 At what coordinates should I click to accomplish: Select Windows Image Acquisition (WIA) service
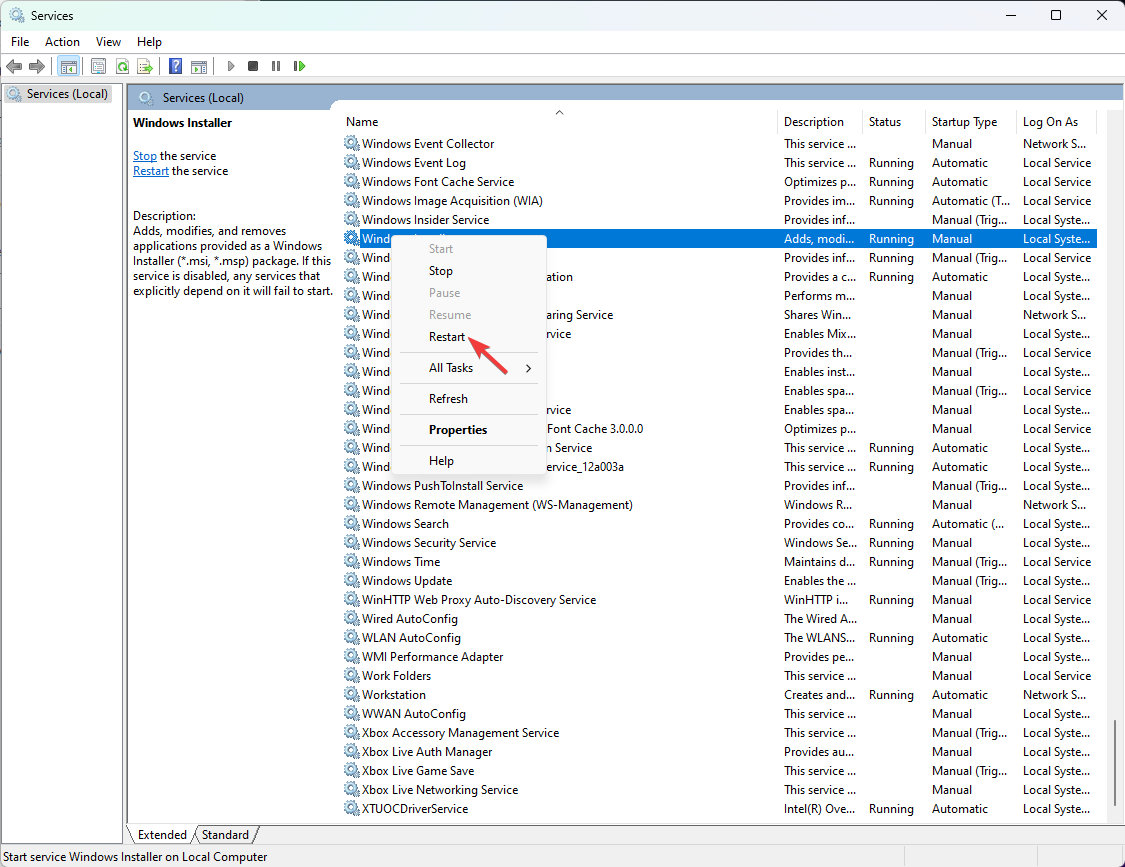pyautogui.click(x=720, y=201)
